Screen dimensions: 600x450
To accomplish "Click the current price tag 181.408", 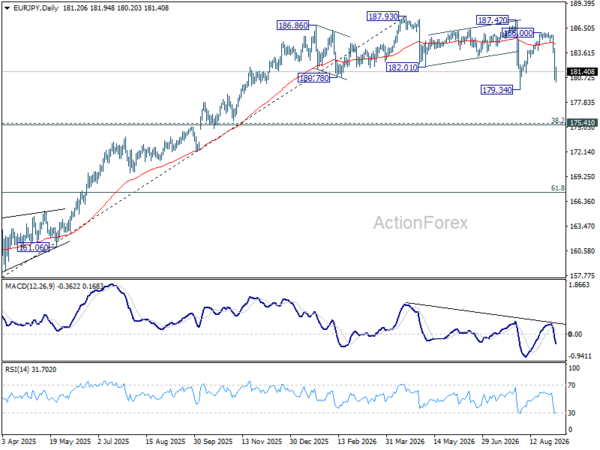I will [582, 72].
